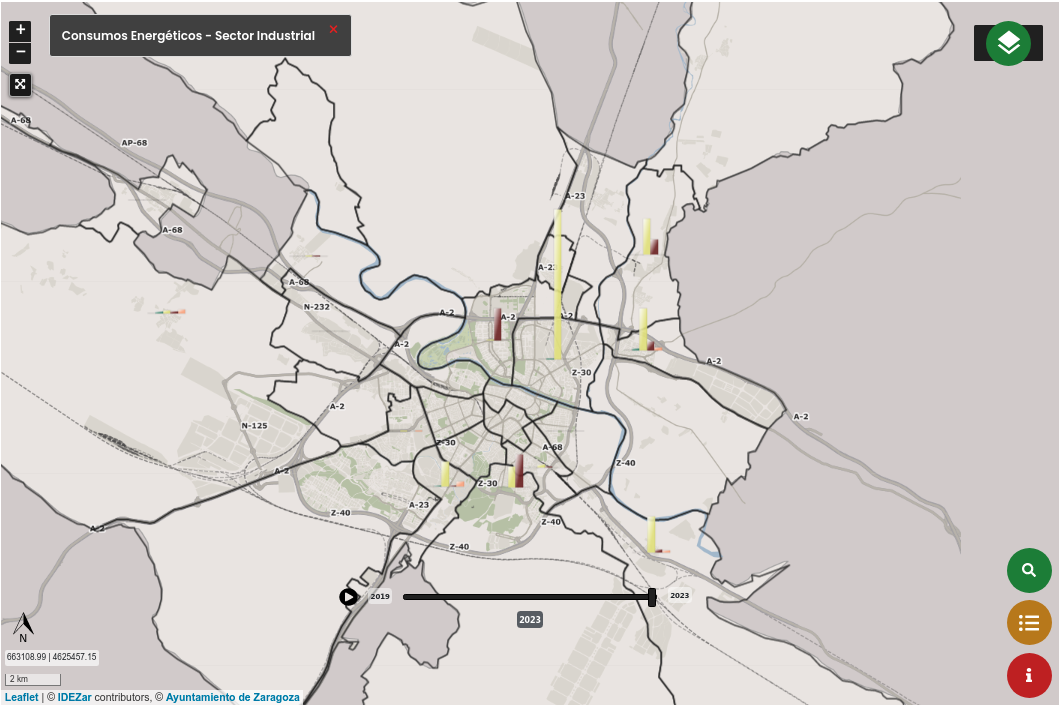Zoom in the map with plus button
The width and height of the screenshot is (1060, 706).
pyautogui.click(x=20, y=30)
